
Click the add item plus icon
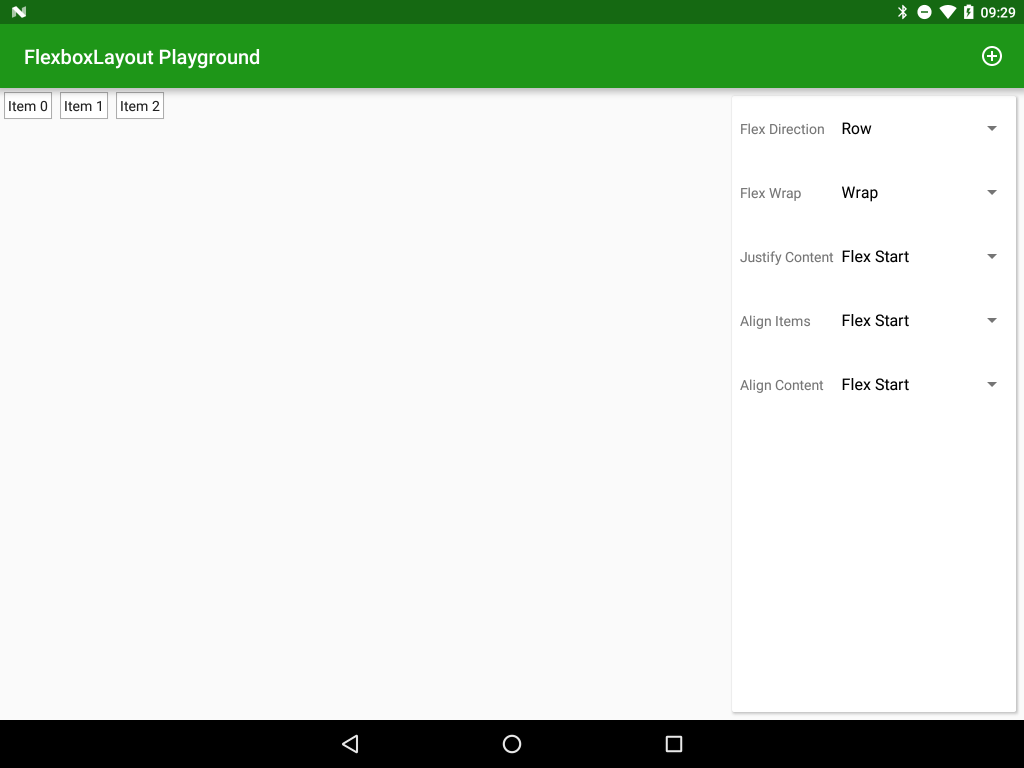coord(991,56)
